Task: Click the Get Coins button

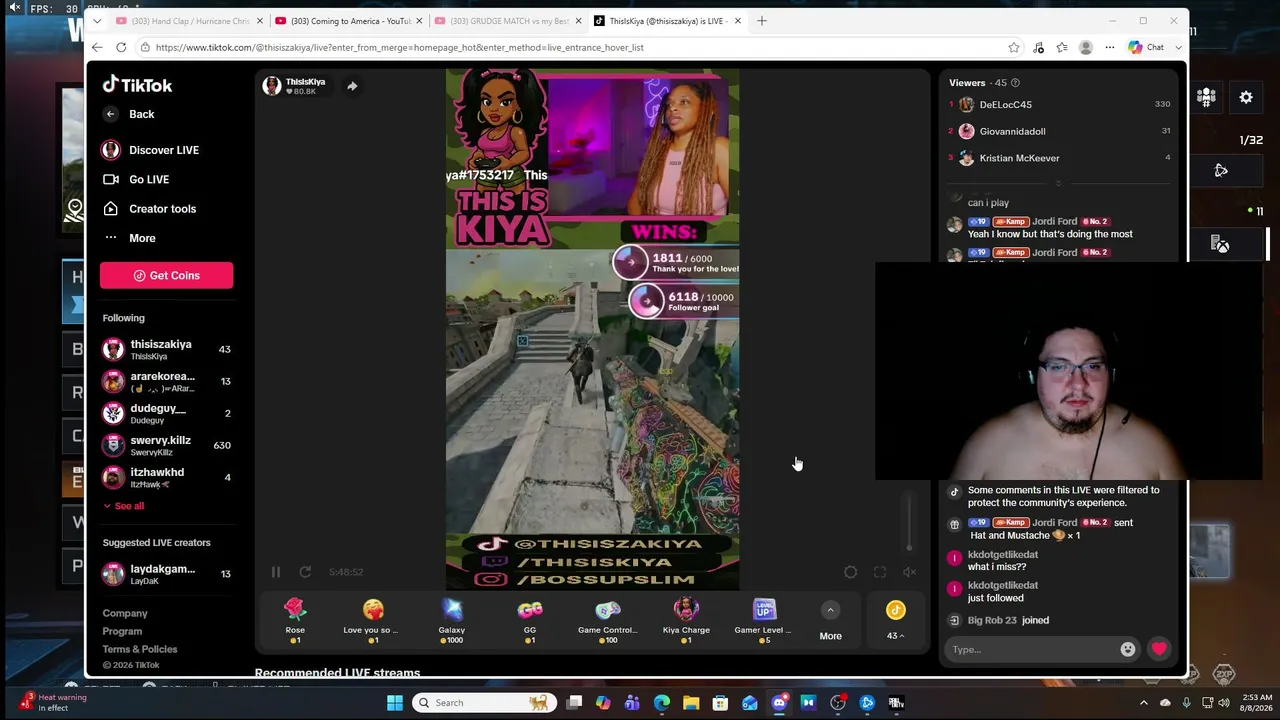Action: click(166, 275)
